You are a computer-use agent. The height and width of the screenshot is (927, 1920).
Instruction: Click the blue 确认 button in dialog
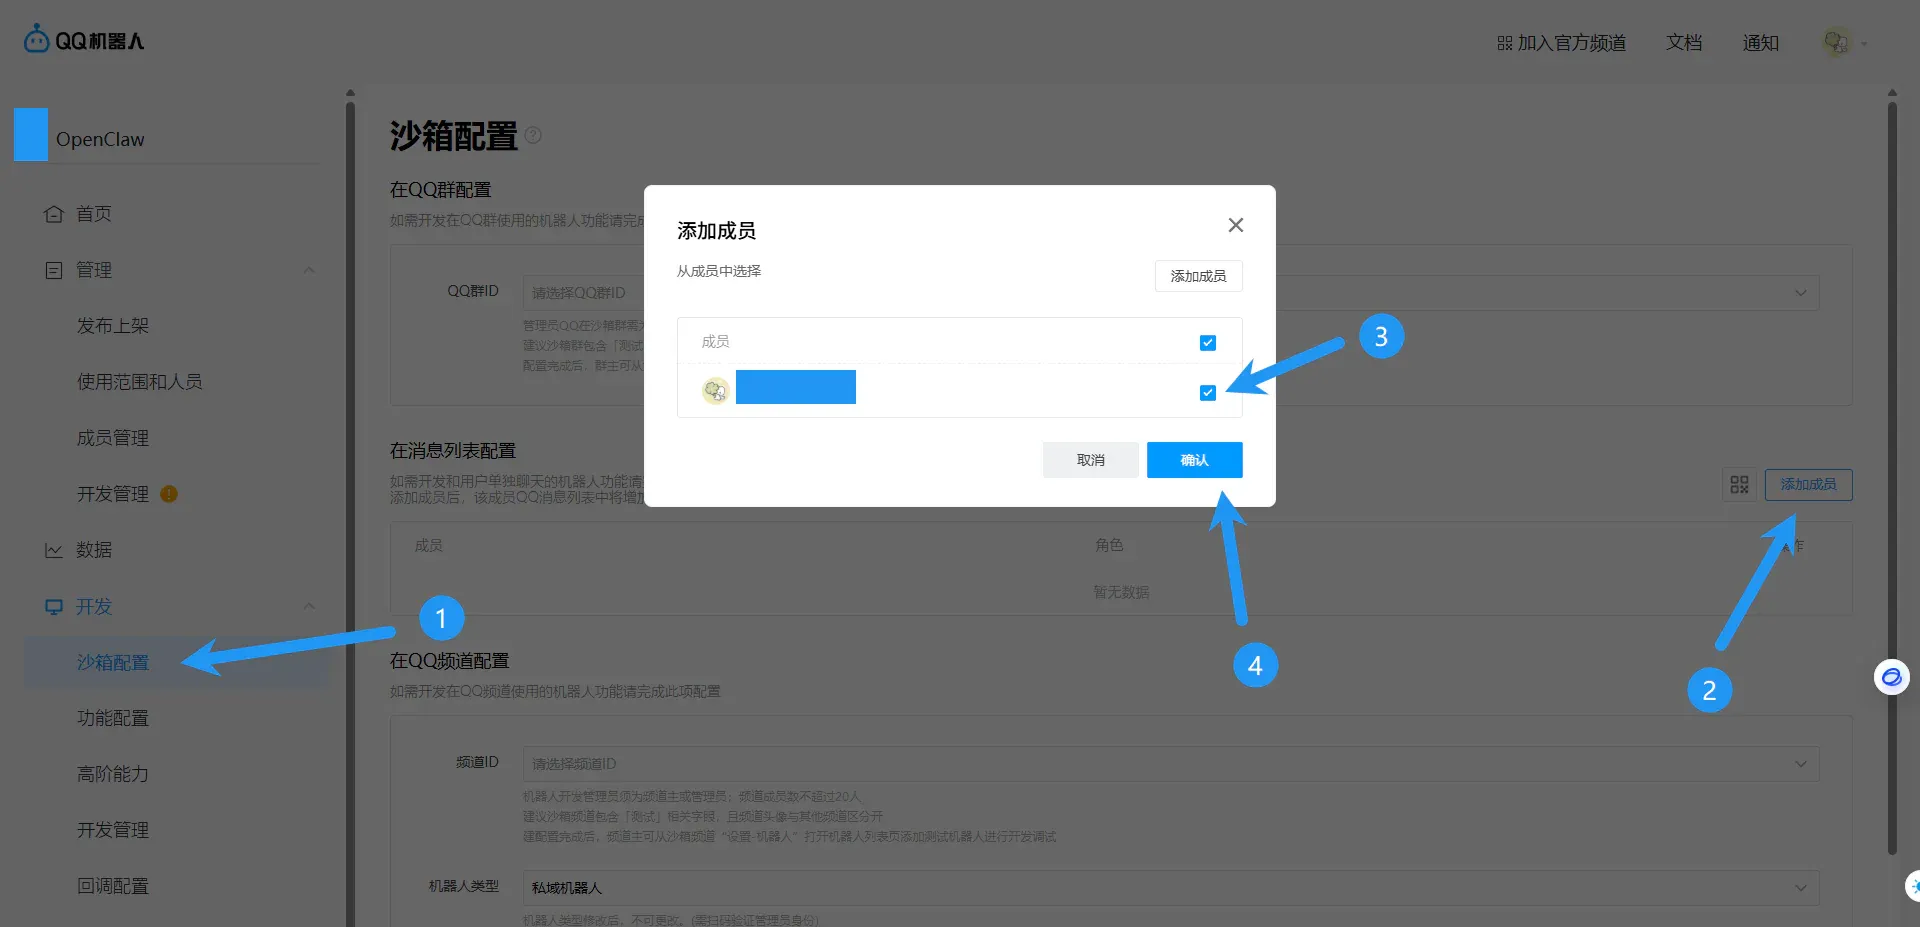[1194, 460]
